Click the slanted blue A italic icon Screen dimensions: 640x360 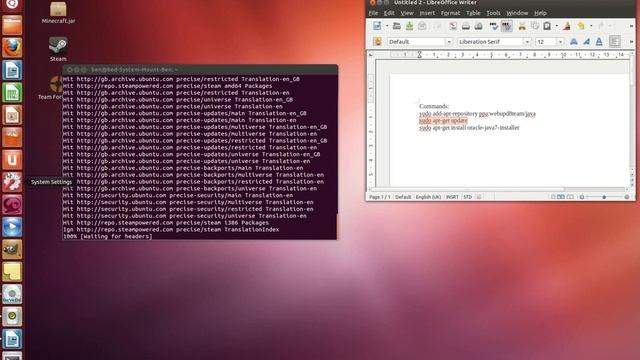coord(587,42)
